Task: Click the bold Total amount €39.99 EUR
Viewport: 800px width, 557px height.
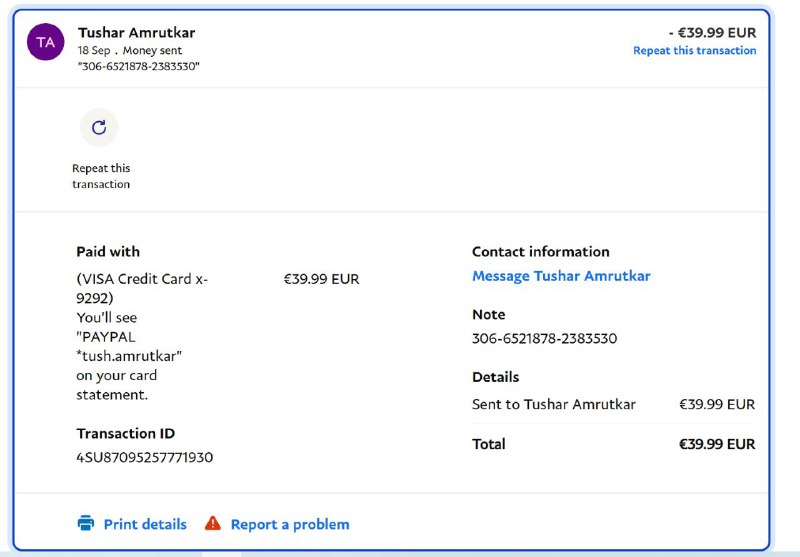Action: coord(717,444)
